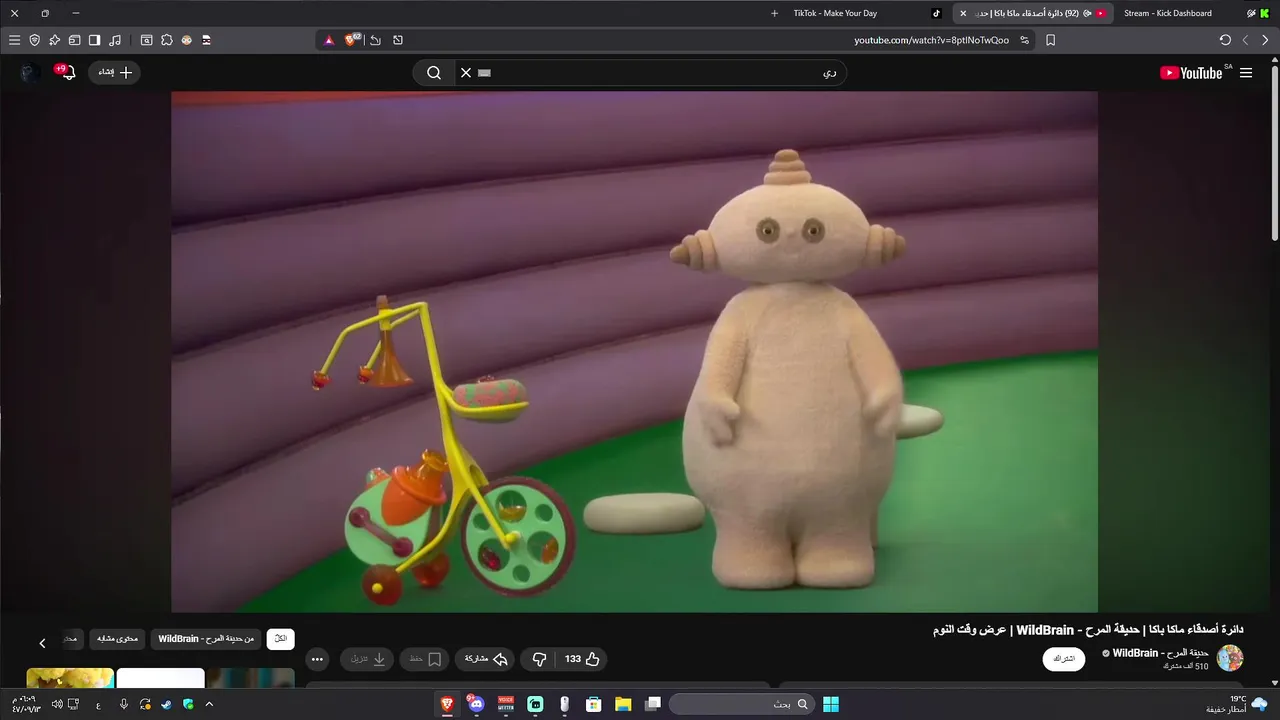This screenshot has height=720, width=1280.
Task: Select the 'From WildBrain' filter chip
Action: tap(206, 638)
